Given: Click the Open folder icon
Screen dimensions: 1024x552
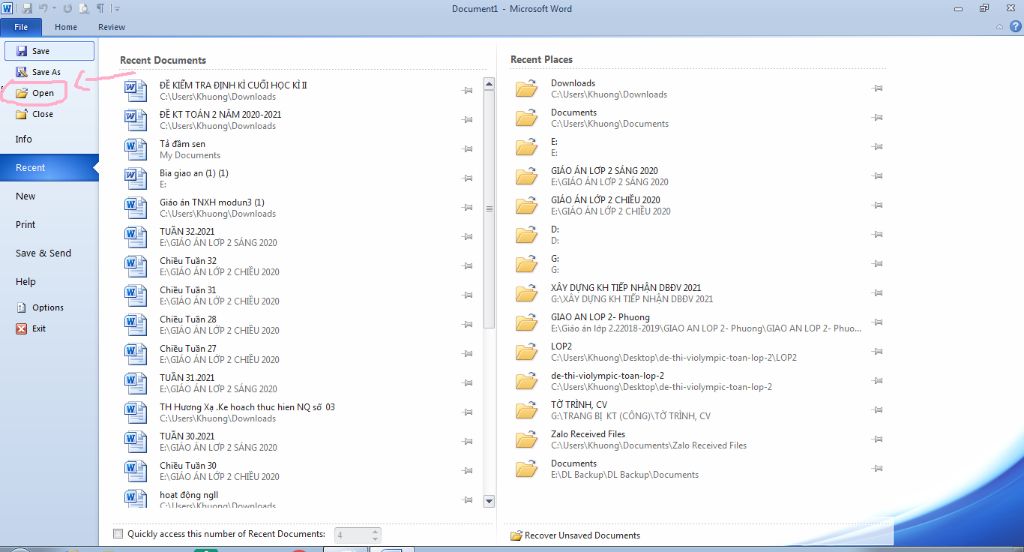Looking at the screenshot, I should (x=22, y=93).
